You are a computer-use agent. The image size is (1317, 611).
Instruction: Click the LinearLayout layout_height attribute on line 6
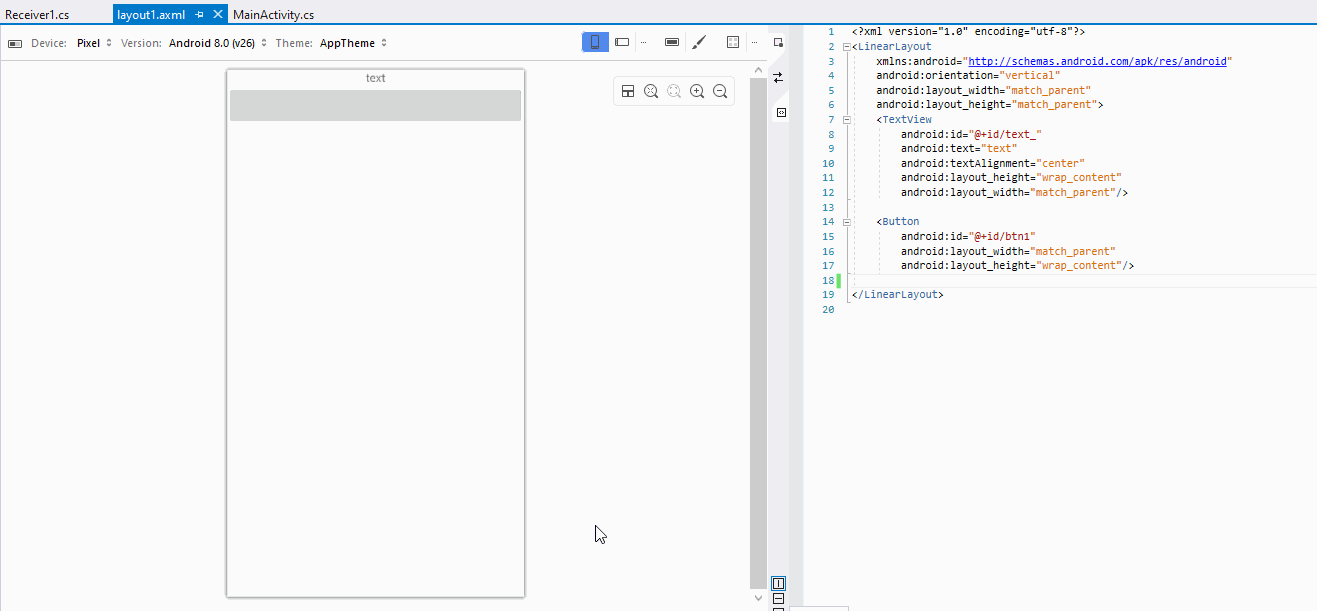(990, 104)
